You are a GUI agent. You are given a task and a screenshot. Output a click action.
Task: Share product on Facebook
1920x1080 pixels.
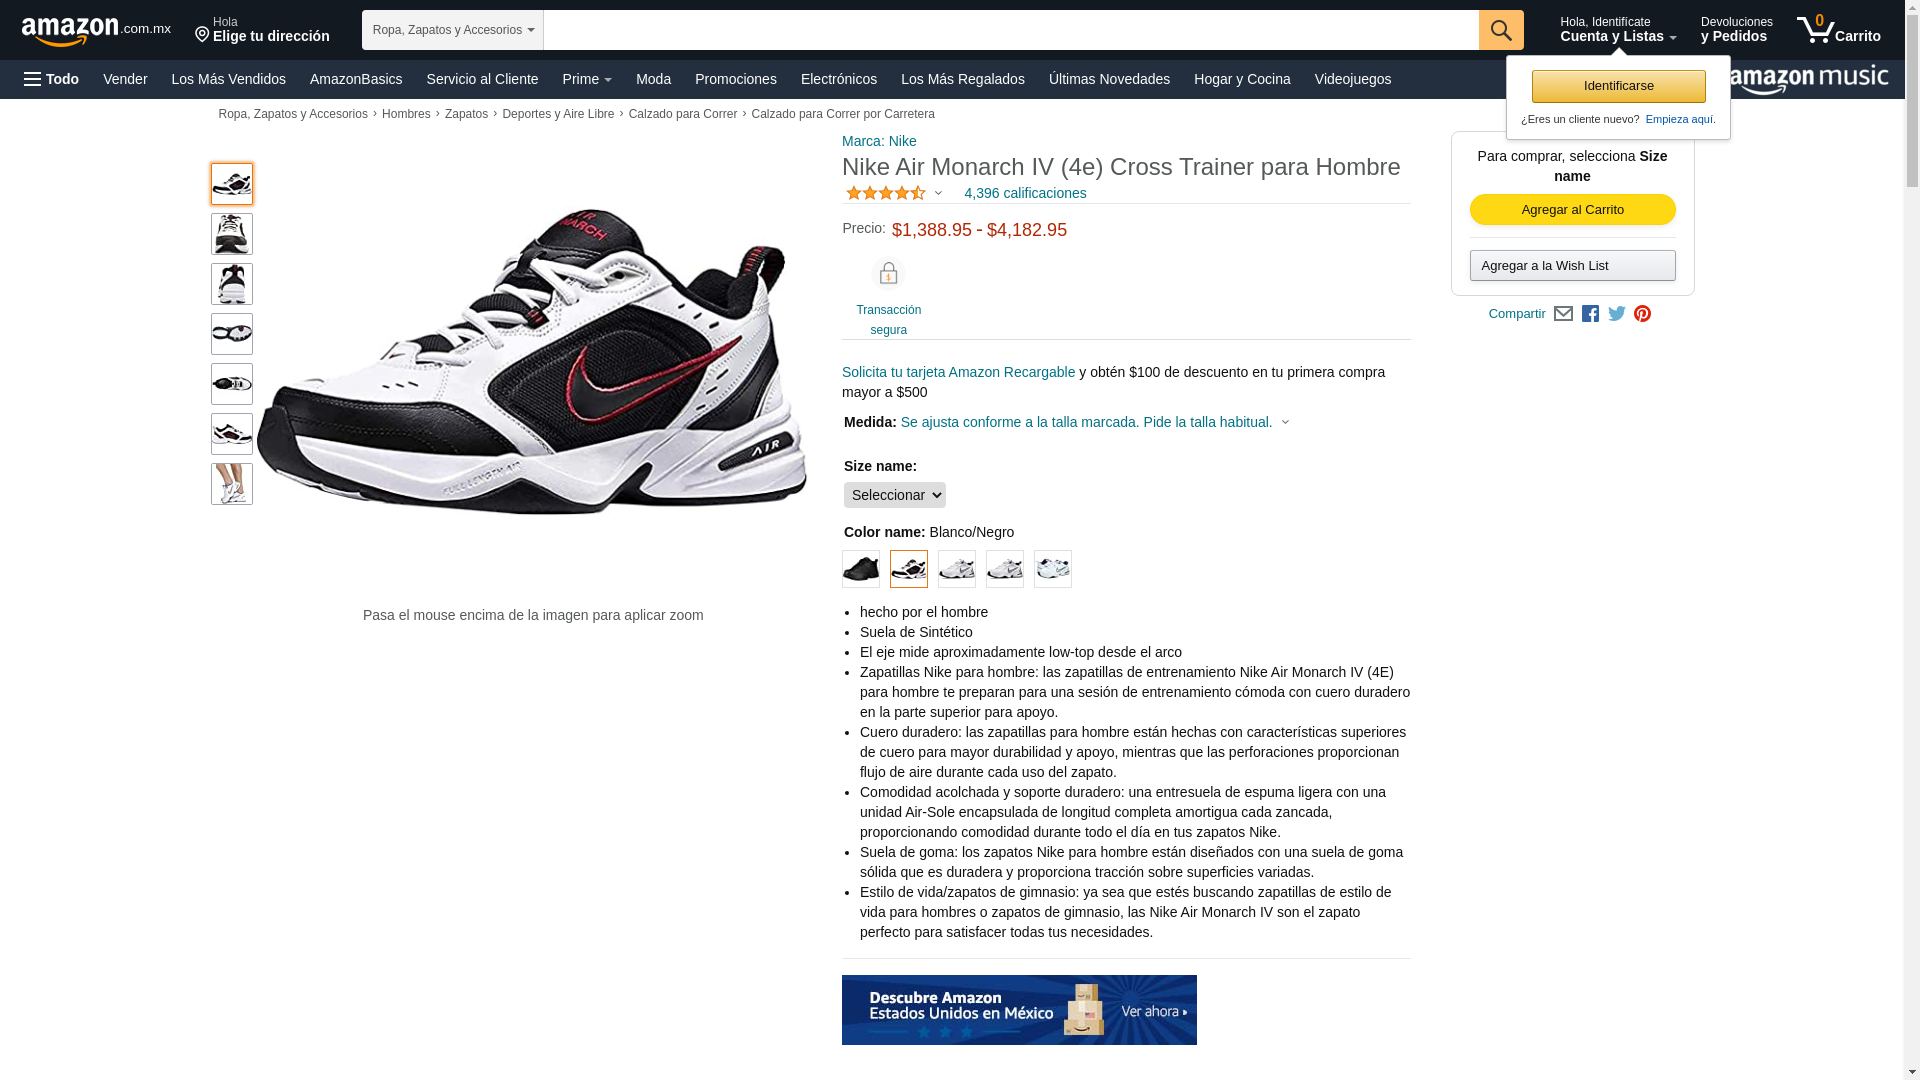click(x=1590, y=314)
